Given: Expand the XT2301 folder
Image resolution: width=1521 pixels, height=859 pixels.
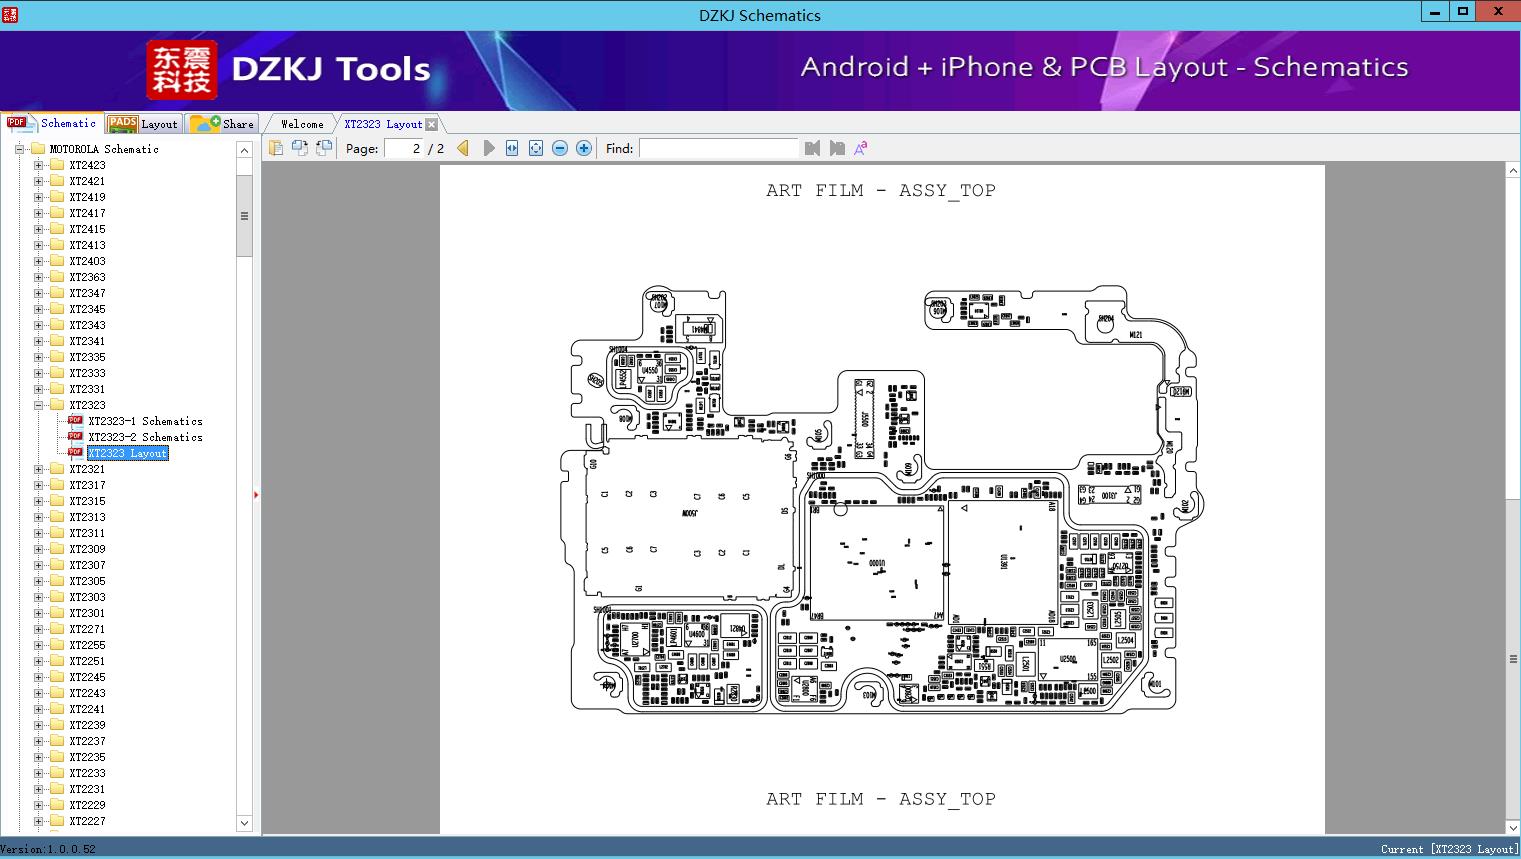Looking at the screenshot, I should click(x=38, y=613).
